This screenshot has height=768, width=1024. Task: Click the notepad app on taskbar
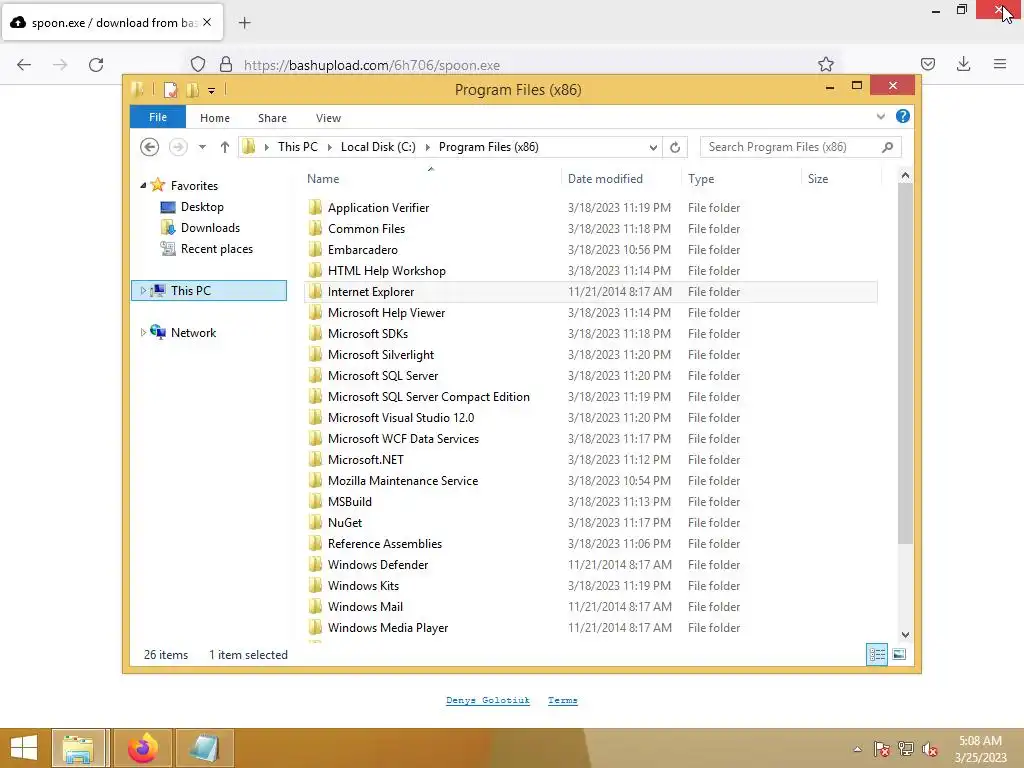[205, 748]
